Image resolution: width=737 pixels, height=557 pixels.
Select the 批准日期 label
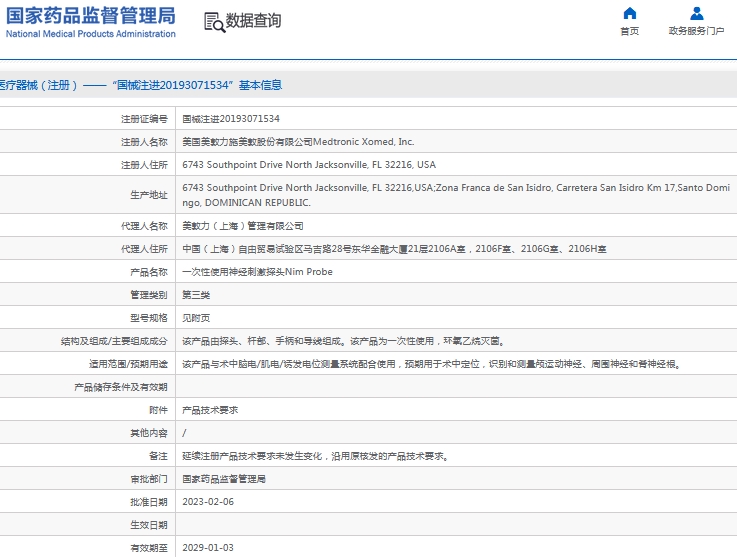click(149, 502)
